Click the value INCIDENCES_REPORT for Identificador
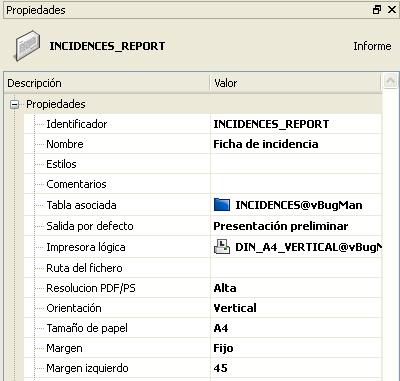The image size is (400, 381). click(271, 124)
